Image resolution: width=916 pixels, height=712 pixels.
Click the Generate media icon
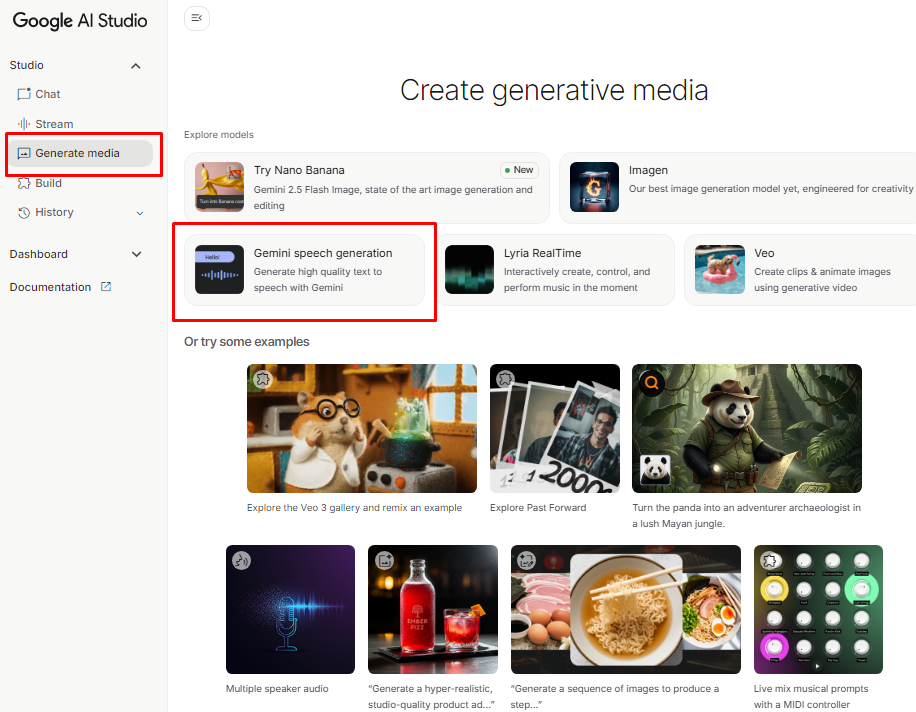point(23,153)
